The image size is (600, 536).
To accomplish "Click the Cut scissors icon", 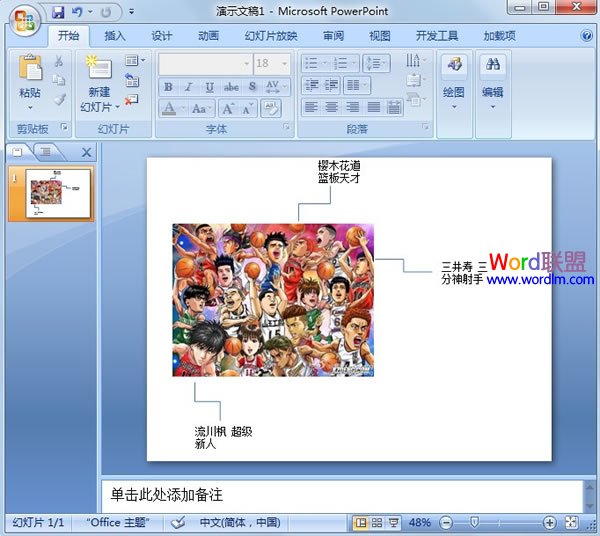I will pyautogui.click(x=59, y=61).
